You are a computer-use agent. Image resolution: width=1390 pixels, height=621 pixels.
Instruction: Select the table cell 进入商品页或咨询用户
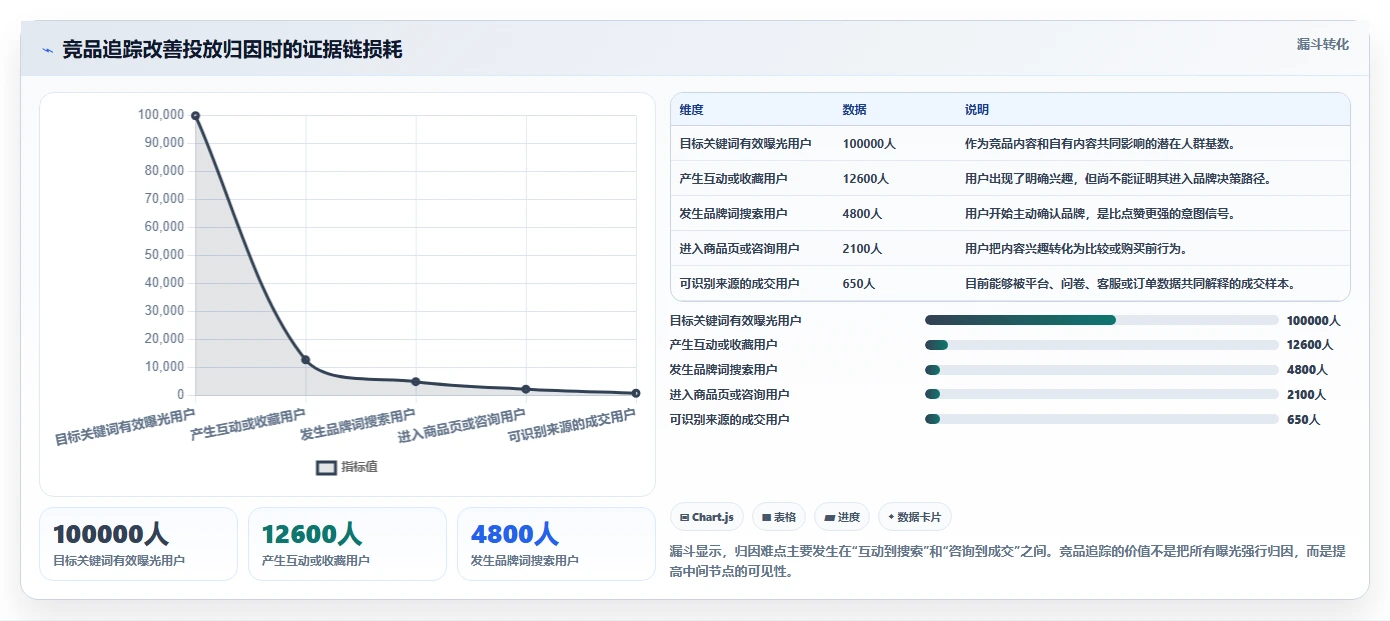point(739,249)
